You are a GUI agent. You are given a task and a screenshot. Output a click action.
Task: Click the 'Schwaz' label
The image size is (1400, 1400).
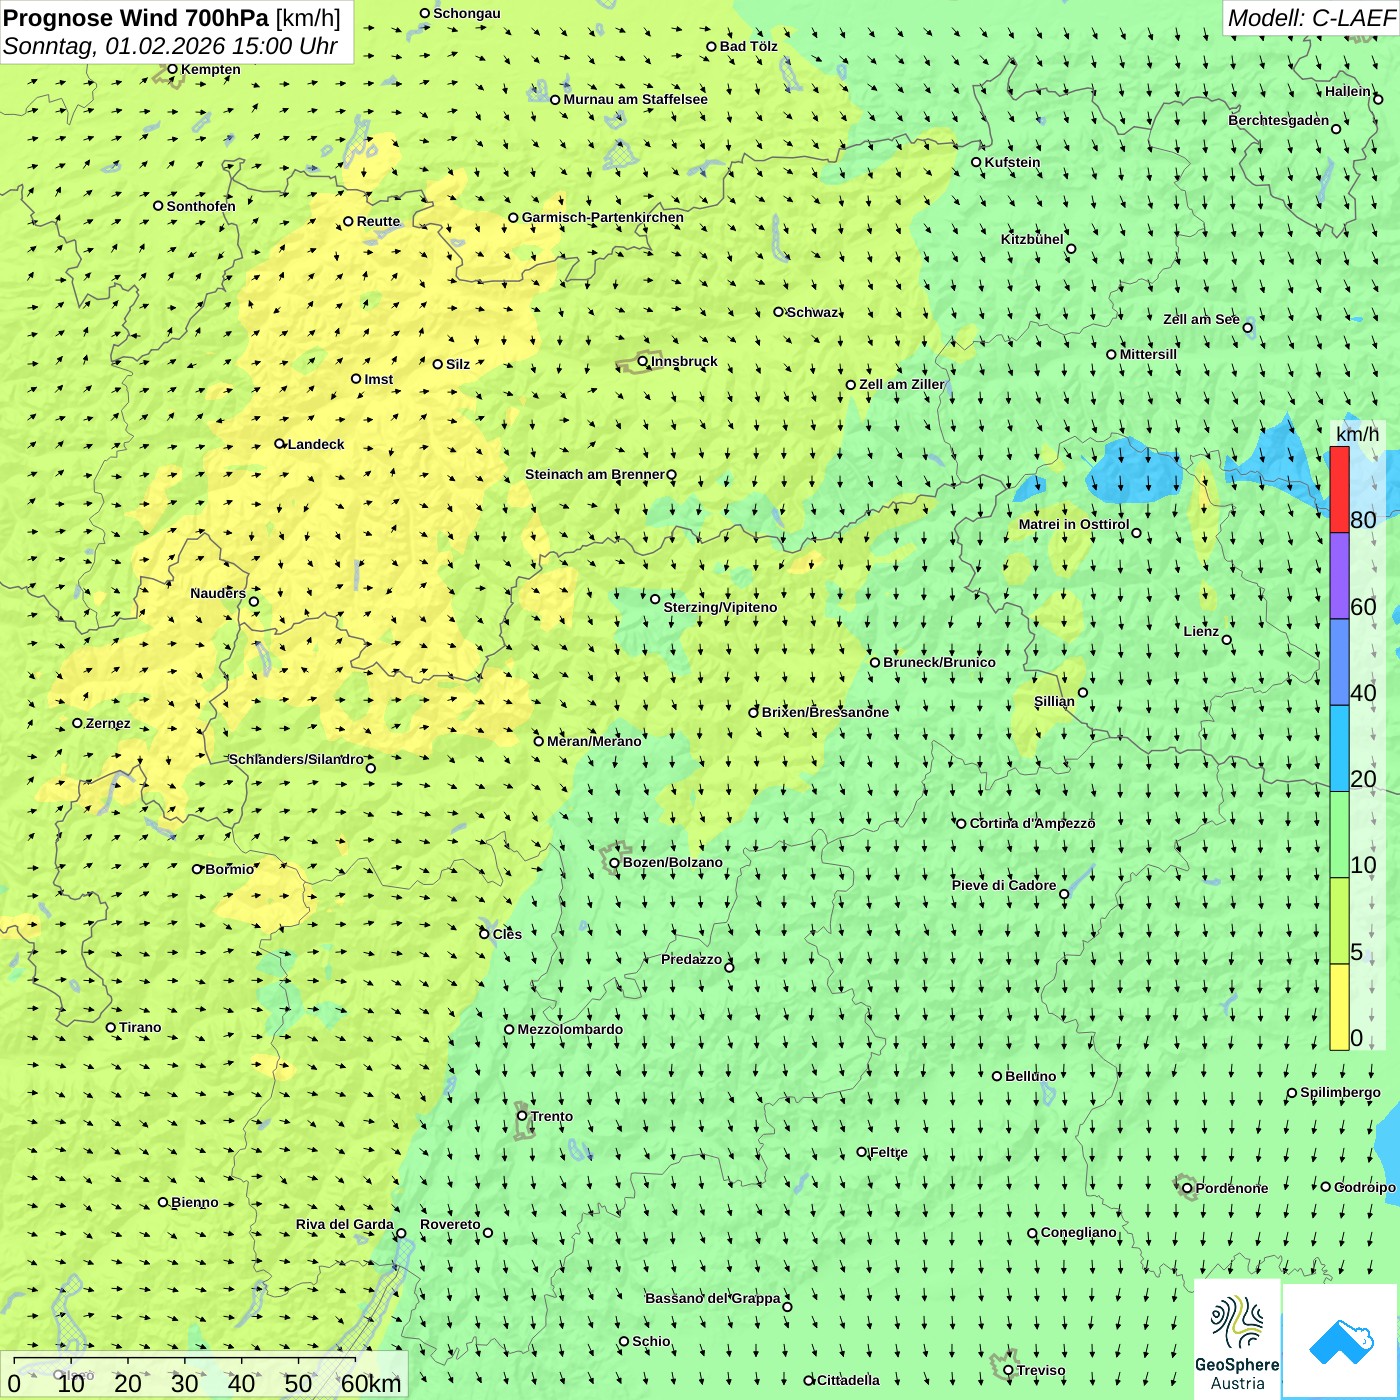[x=813, y=312]
